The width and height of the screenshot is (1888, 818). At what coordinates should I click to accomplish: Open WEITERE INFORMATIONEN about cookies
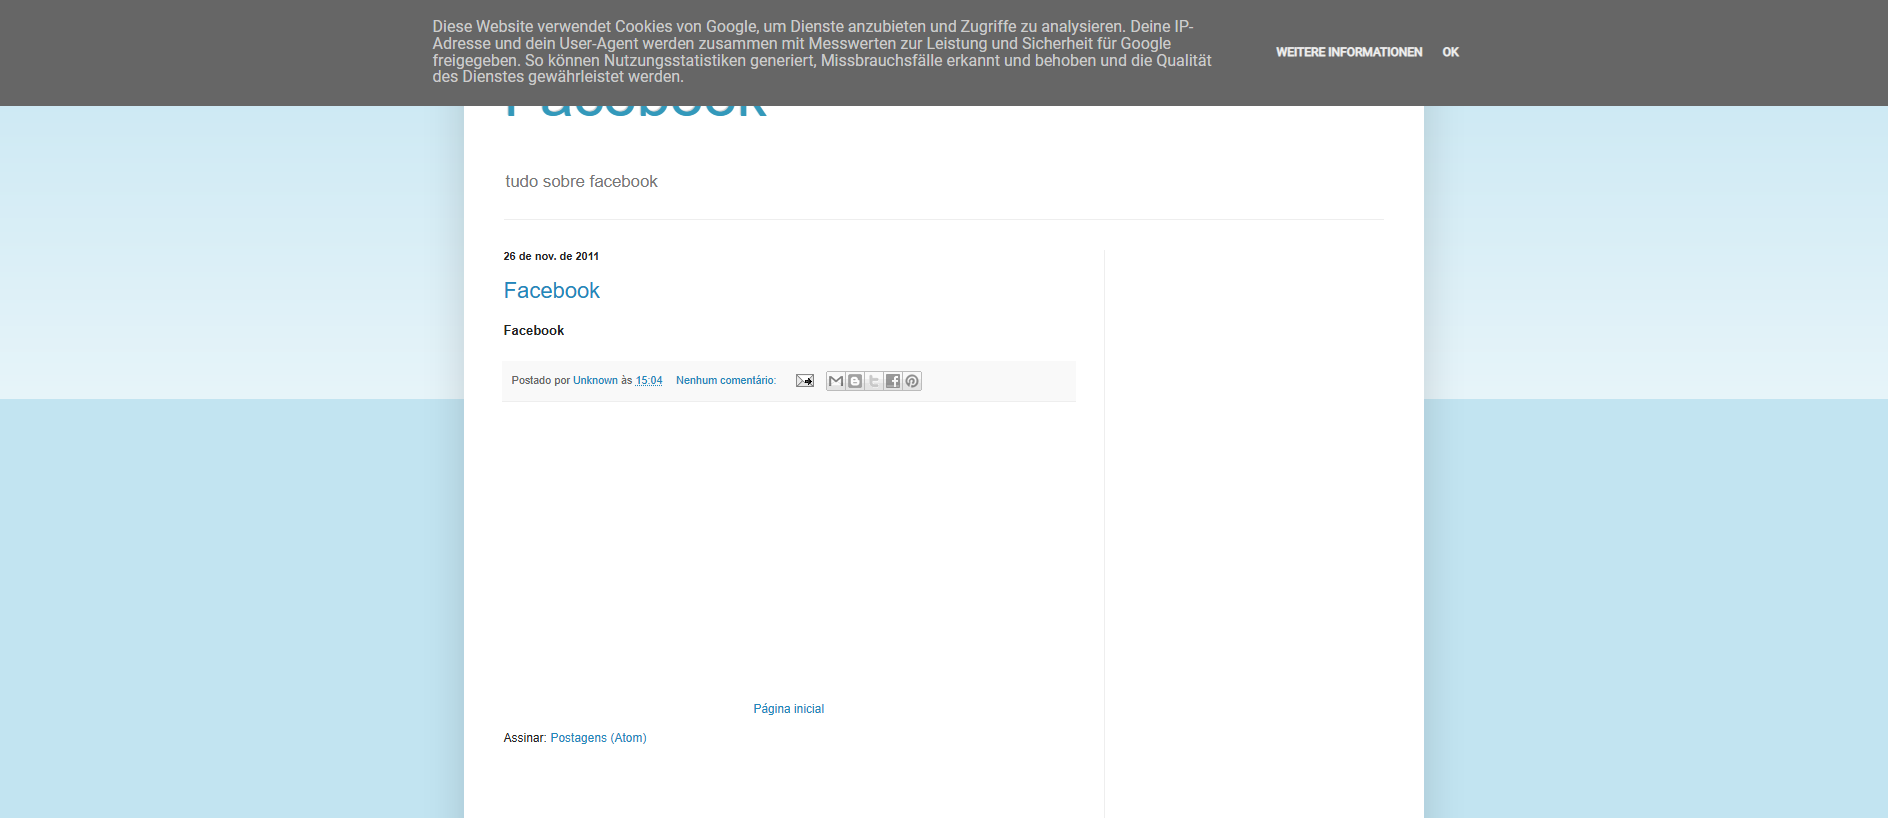click(1349, 52)
